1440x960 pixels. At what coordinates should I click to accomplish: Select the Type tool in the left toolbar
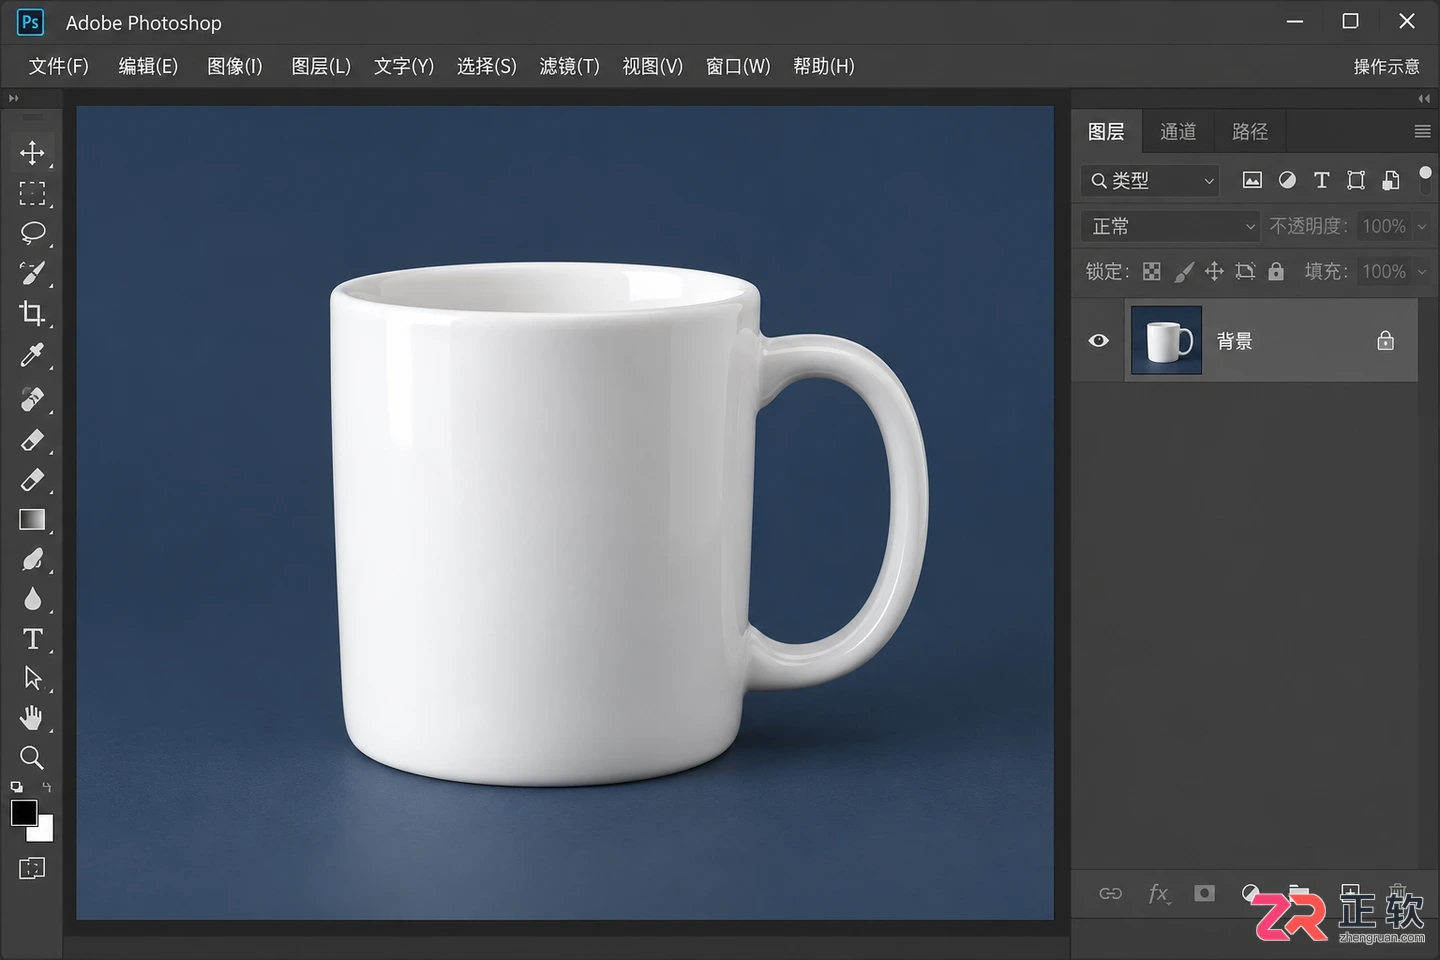pos(32,638)
